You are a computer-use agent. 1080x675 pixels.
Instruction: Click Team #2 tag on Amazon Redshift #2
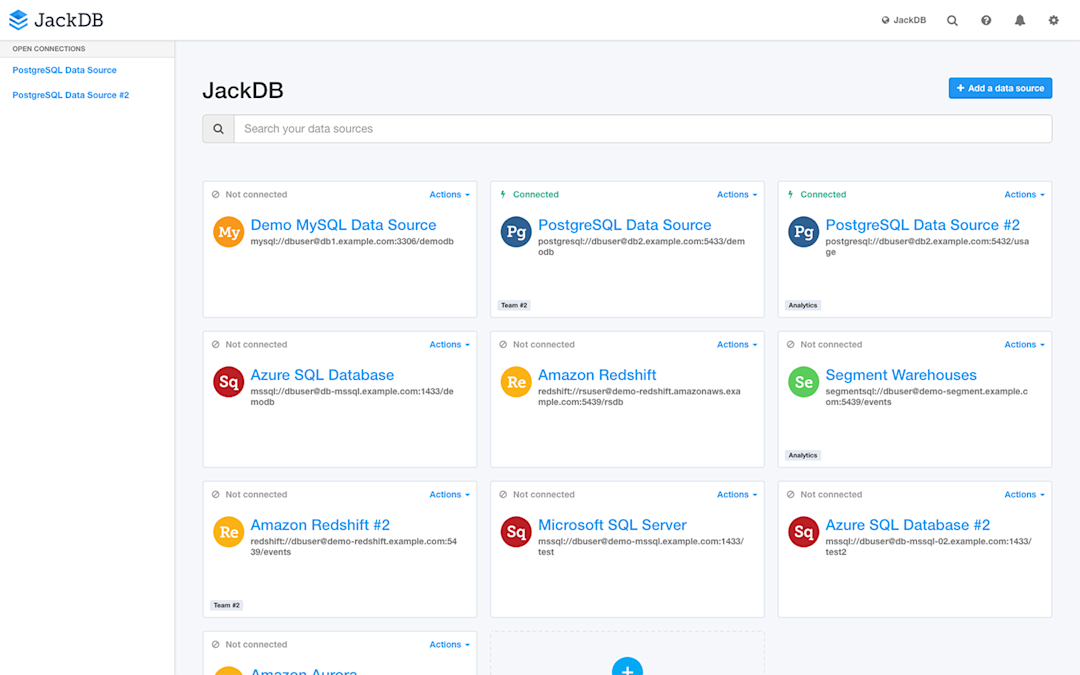pos(227,605)
